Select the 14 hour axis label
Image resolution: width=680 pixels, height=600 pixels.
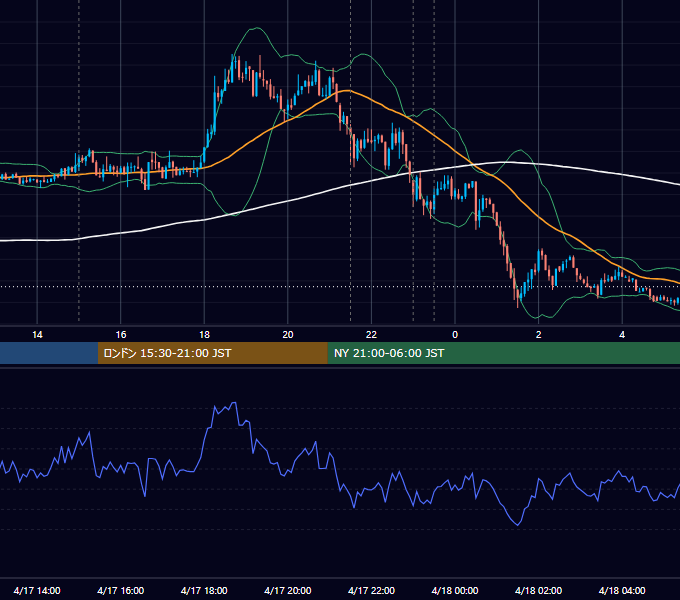pos(37,335)
